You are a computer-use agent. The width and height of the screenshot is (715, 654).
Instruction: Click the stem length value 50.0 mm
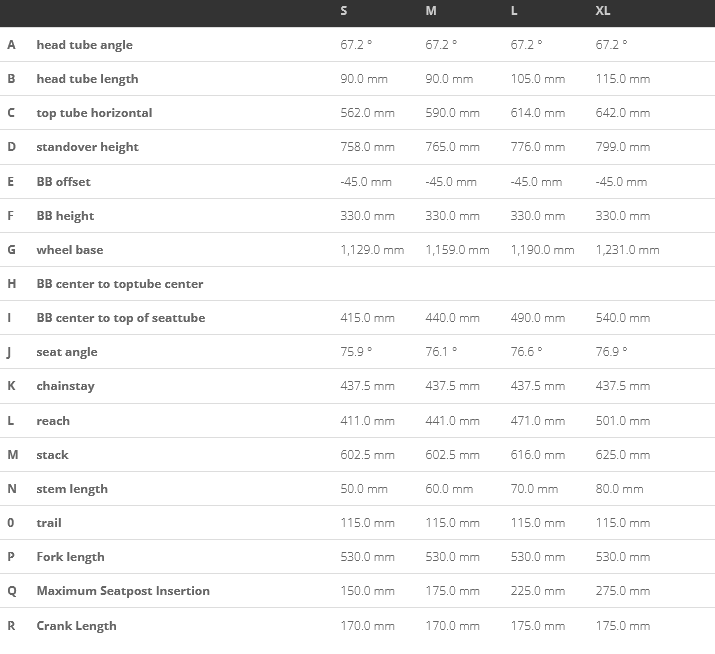click(364, 489)
